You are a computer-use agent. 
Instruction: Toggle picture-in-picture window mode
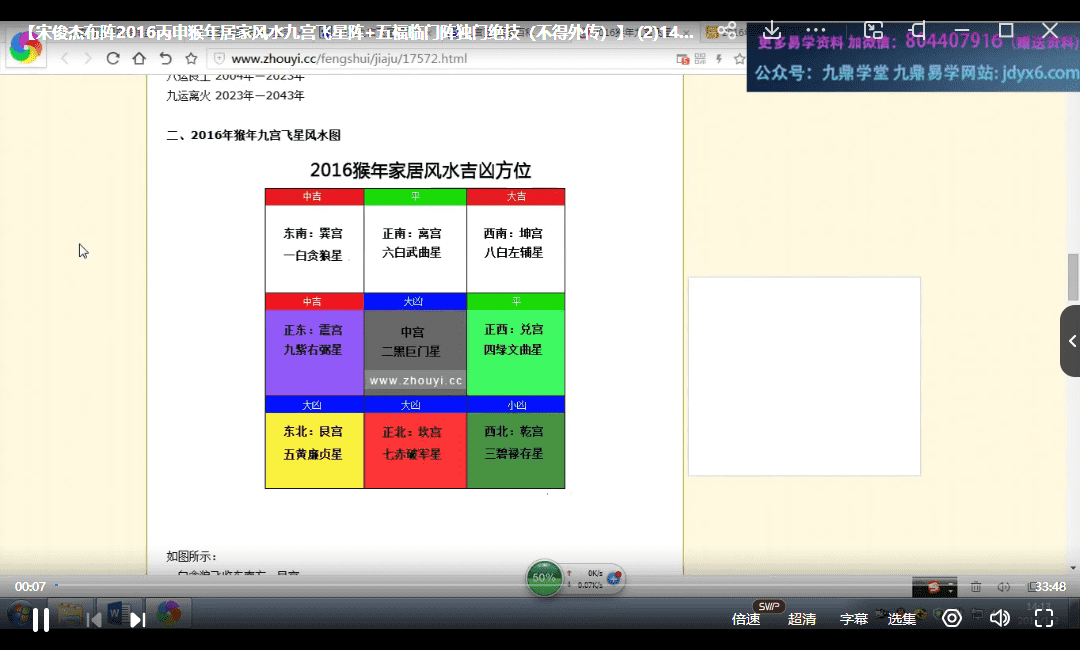tap(874, 31)
